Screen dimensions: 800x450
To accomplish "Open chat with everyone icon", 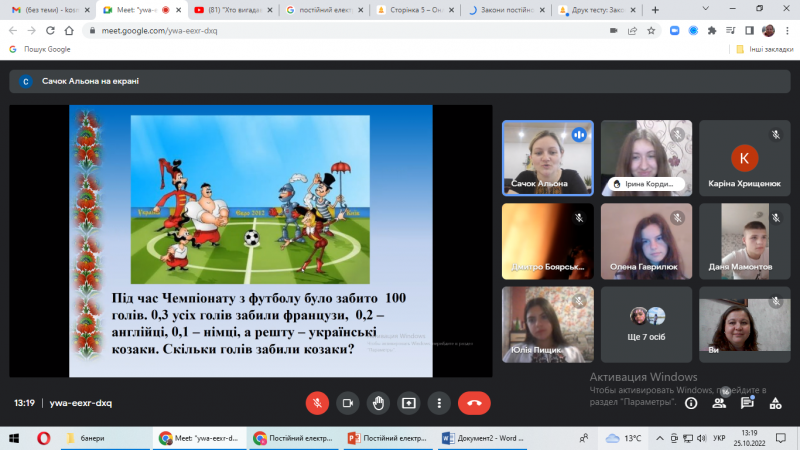I will click(x=747, y=403).
